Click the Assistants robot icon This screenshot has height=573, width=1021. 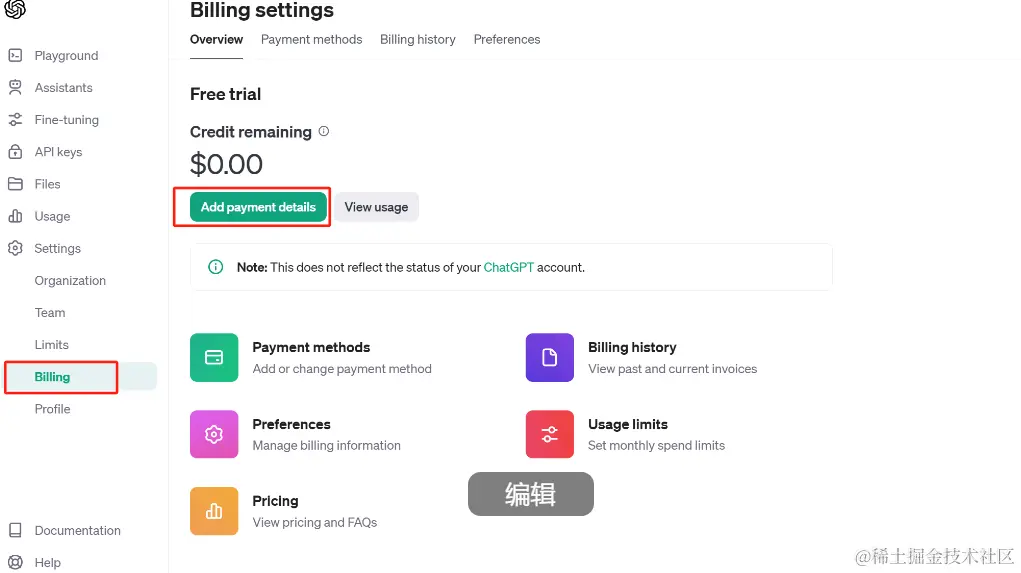15,88
